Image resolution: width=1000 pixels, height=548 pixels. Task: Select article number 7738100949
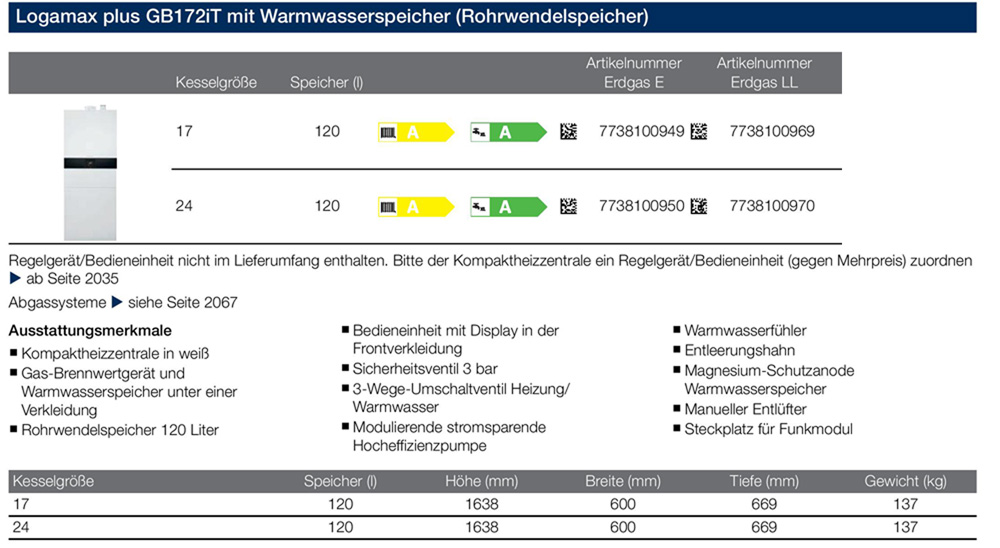641,131
